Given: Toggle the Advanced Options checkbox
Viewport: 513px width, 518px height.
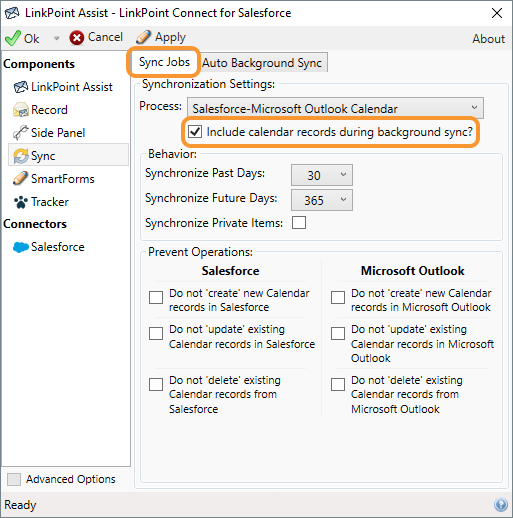Looking at the screenshot, I should click(x=14, y=479).
